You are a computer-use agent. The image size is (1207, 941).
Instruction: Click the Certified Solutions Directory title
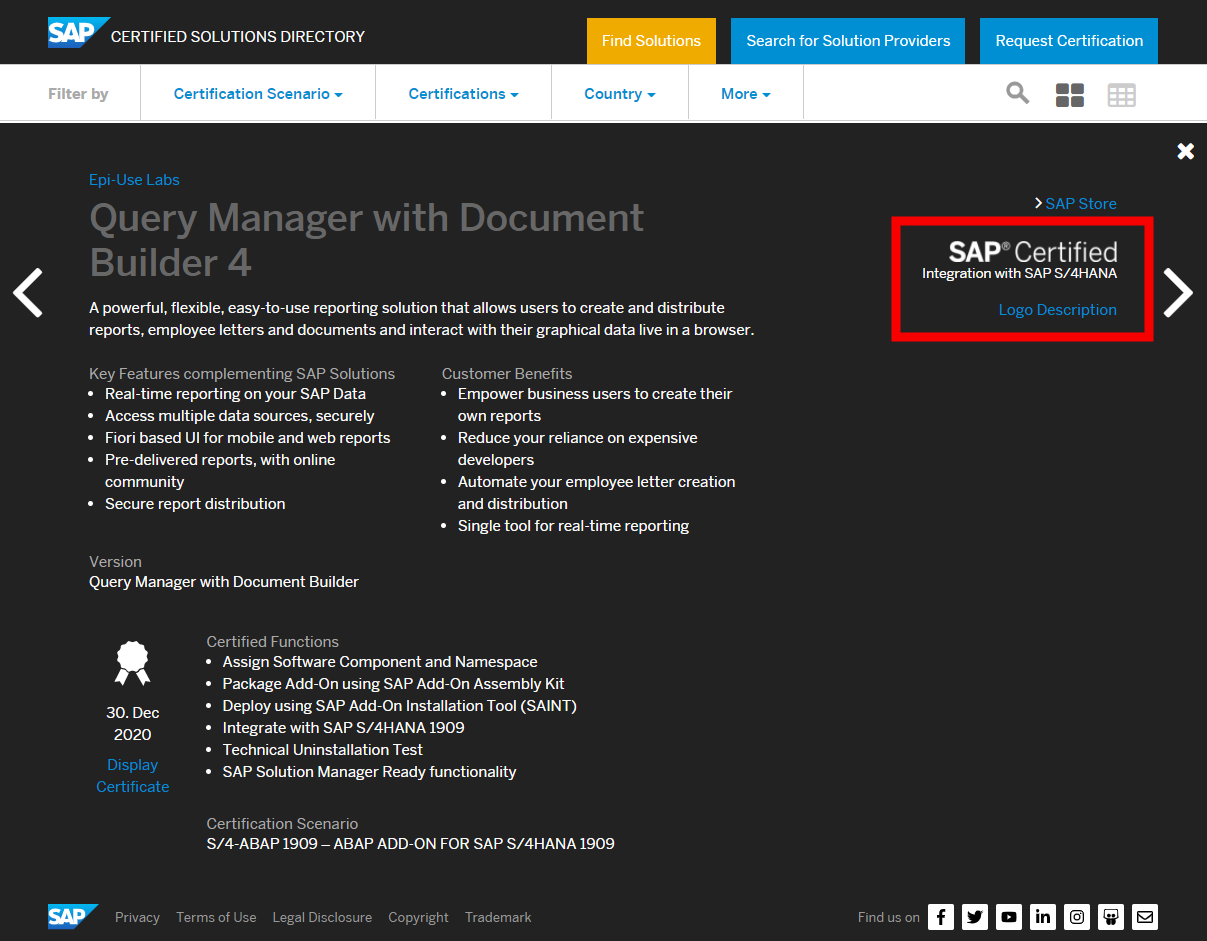point(238,37)
